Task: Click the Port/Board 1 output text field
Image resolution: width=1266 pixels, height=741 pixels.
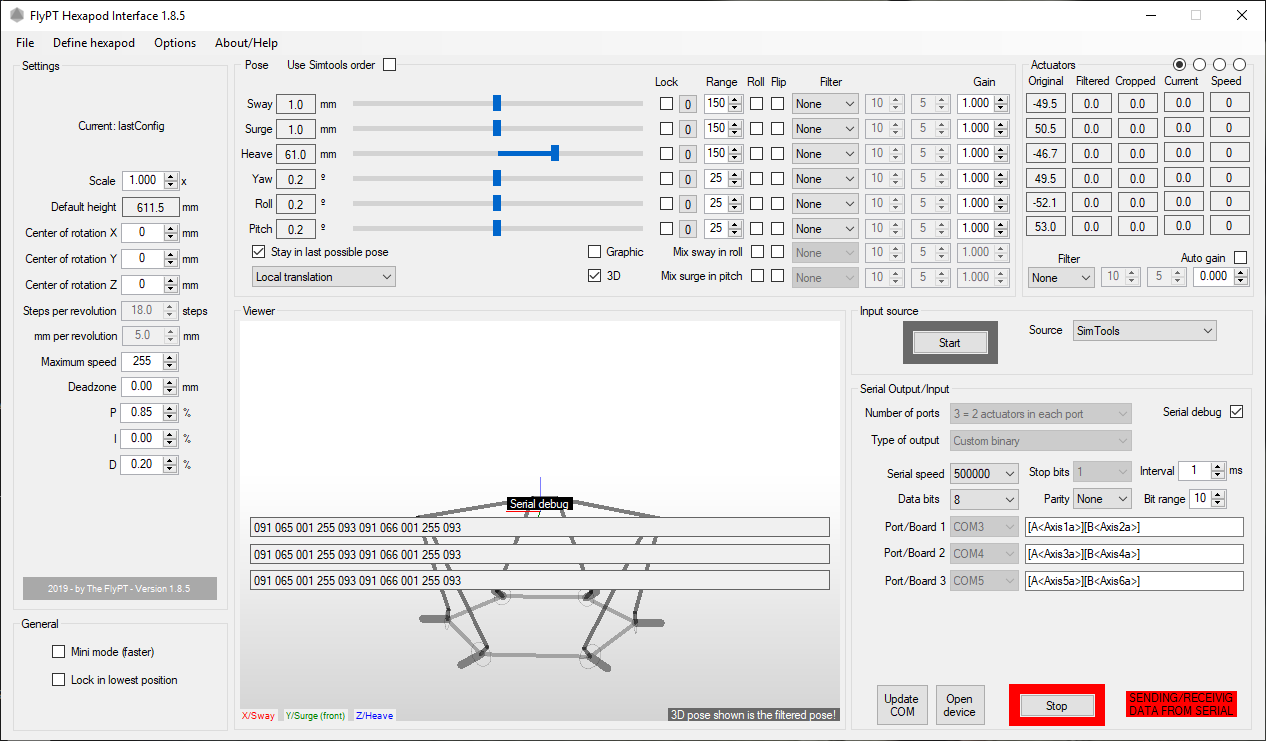Action: click(x=1133, y=527)
